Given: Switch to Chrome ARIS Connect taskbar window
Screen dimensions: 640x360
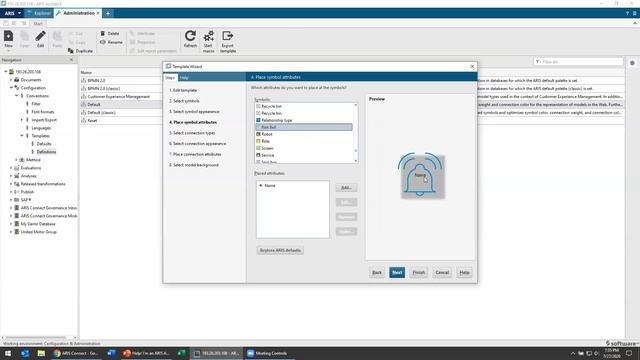Looking at the screenshot, I should pyautogui.click(x=76, y=353).
